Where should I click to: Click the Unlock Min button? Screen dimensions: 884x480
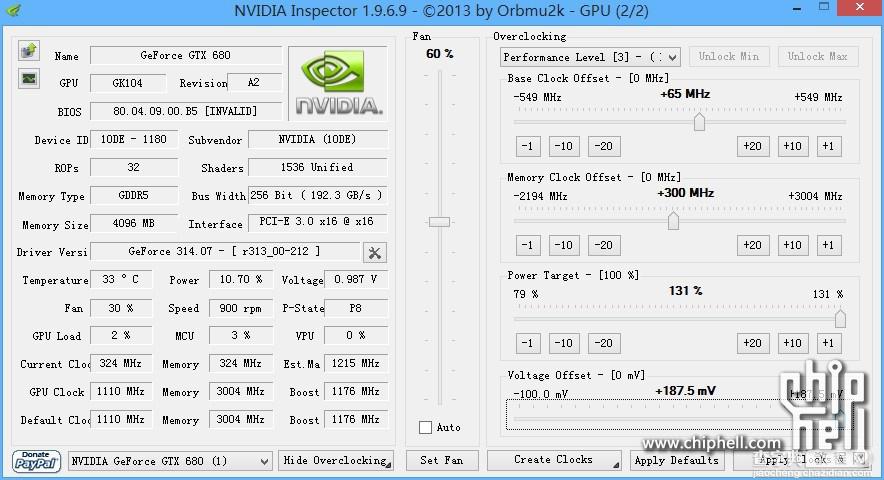pyautogui.click(x=728, y=56)
